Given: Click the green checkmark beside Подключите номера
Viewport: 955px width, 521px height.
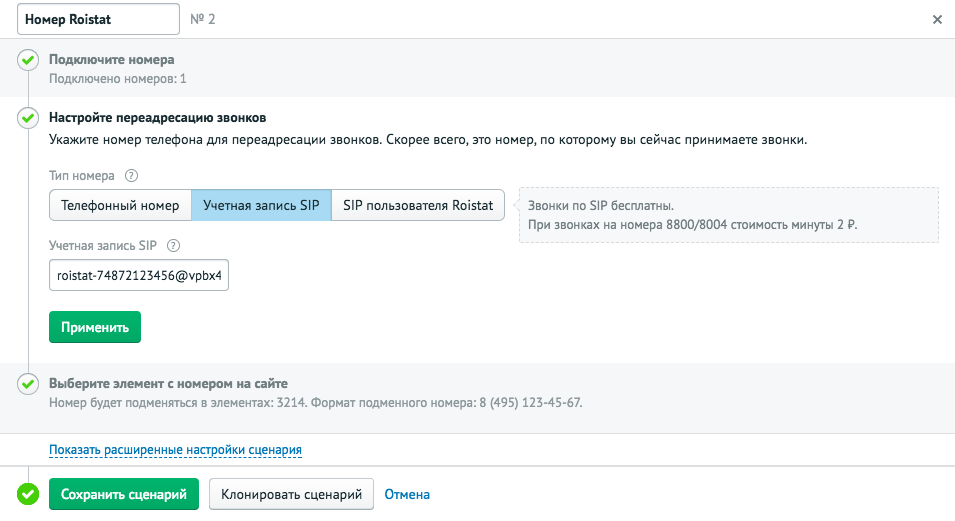Looking at the screenshot, I should coord(28,61).
